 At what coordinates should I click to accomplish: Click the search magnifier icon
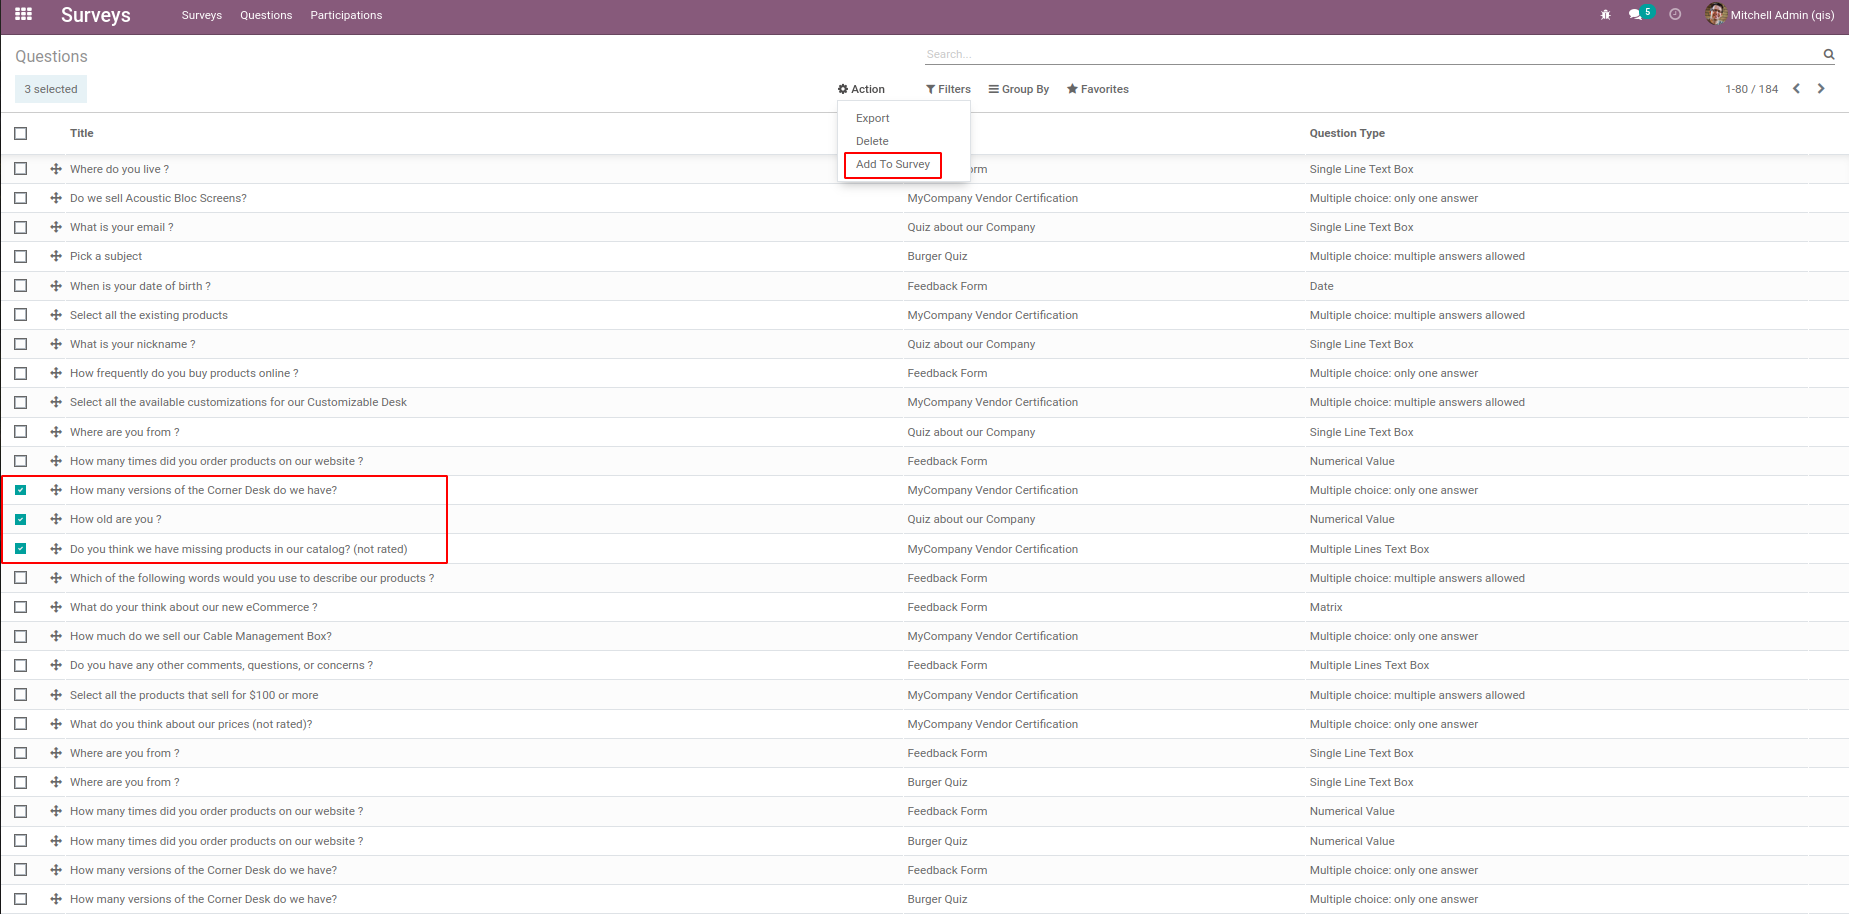tap(1828, 55)
